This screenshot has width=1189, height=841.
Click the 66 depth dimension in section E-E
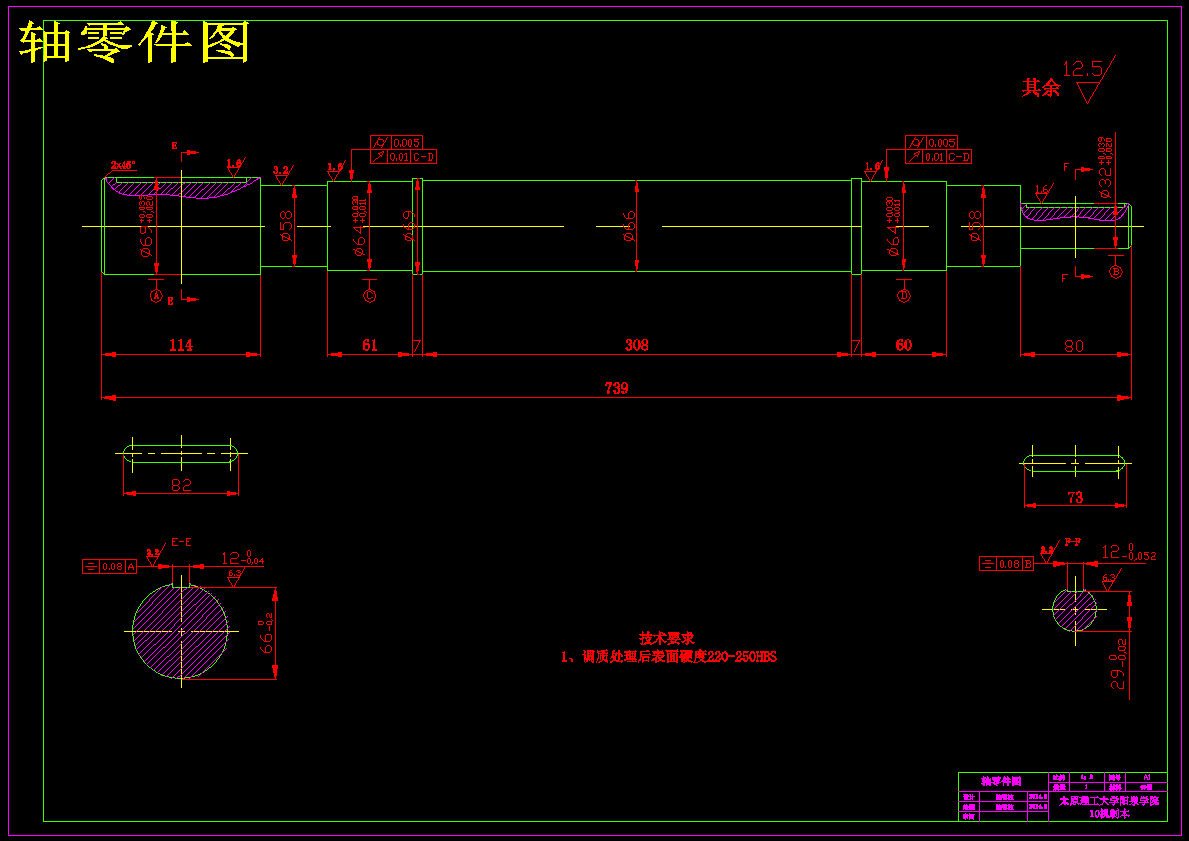click(x=267, y=632)
